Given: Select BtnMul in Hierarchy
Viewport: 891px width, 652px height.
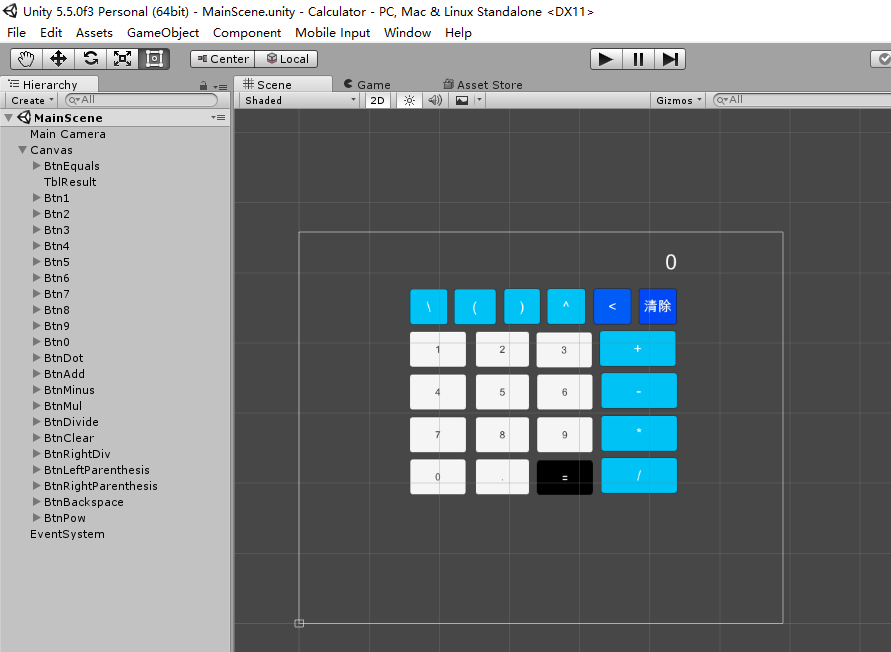Looking at the screenshot, I should point(63,406).
